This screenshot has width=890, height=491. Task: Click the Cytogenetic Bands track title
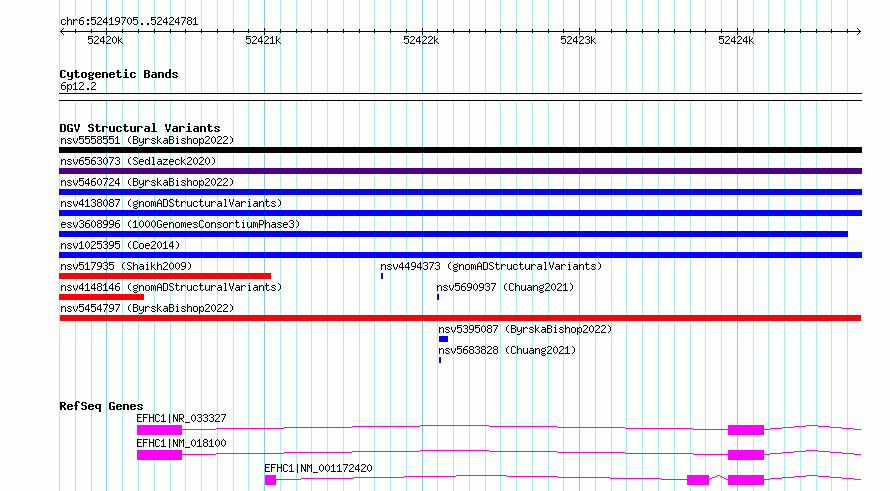point(119,74)
